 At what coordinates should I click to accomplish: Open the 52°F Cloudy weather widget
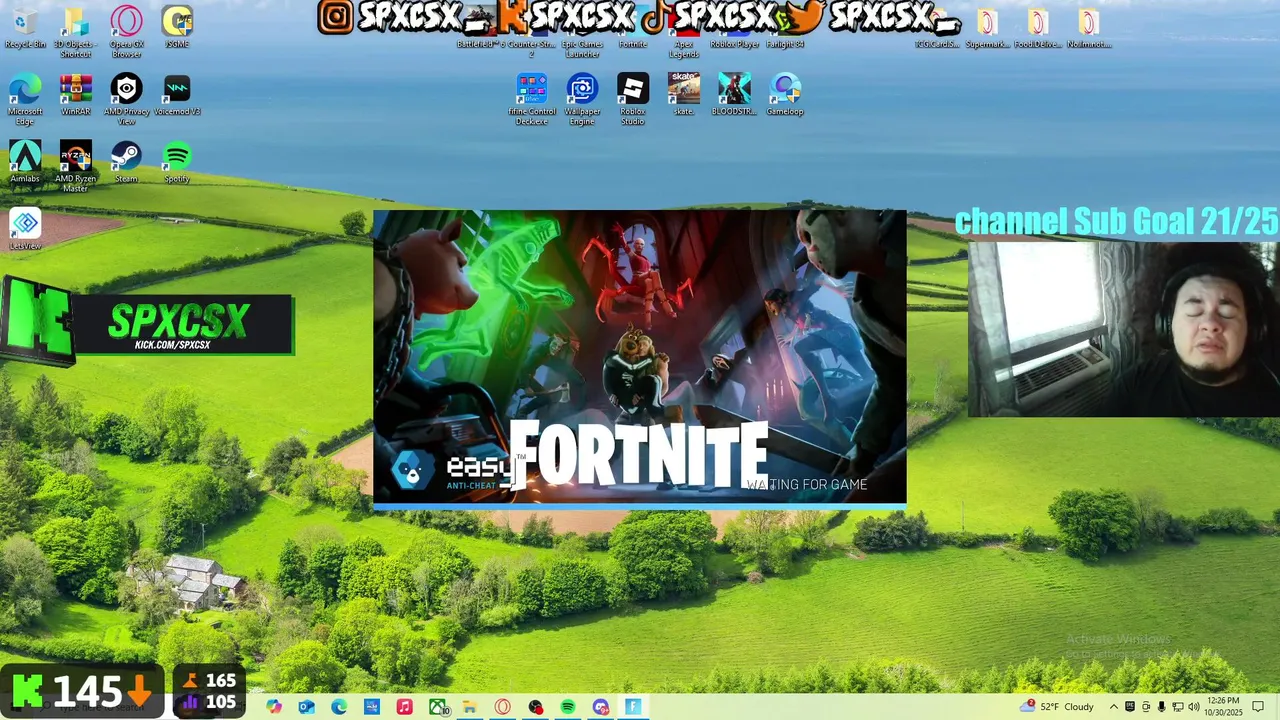(x=1057, y=707)
